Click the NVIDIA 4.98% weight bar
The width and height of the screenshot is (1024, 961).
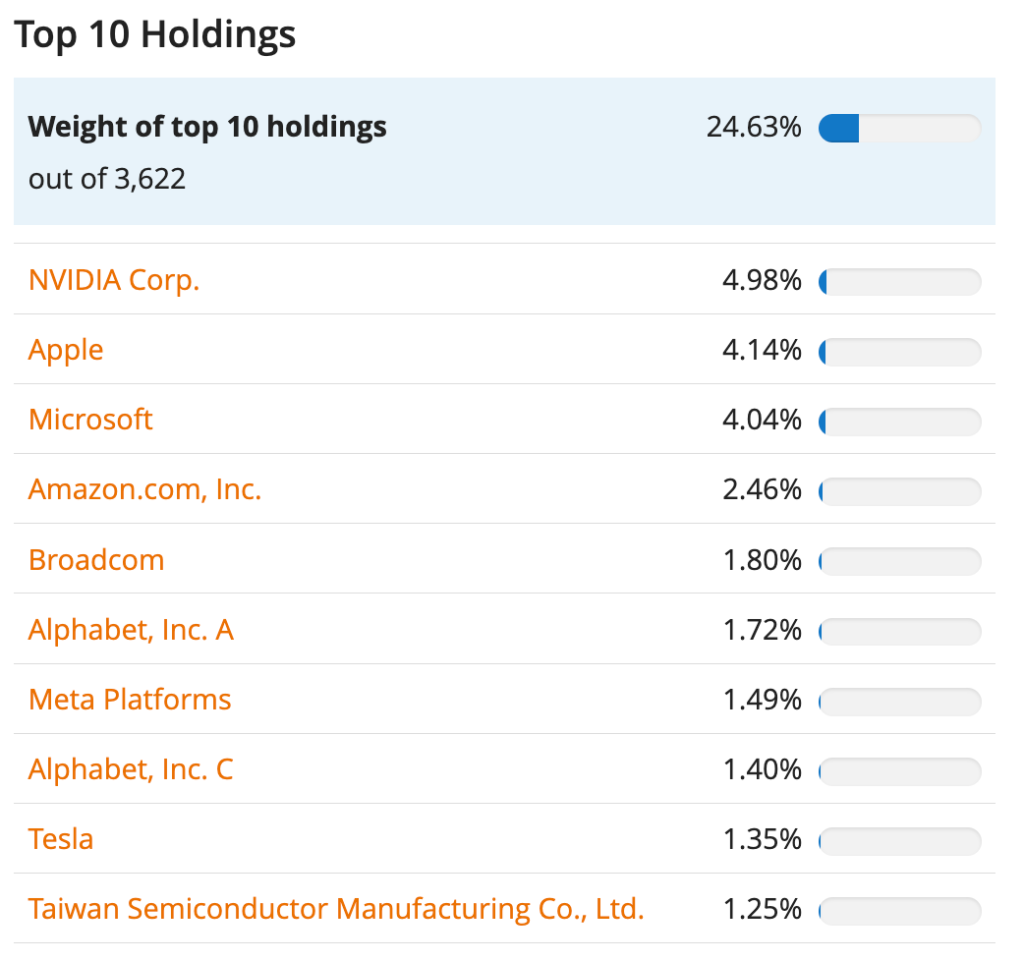899,282
